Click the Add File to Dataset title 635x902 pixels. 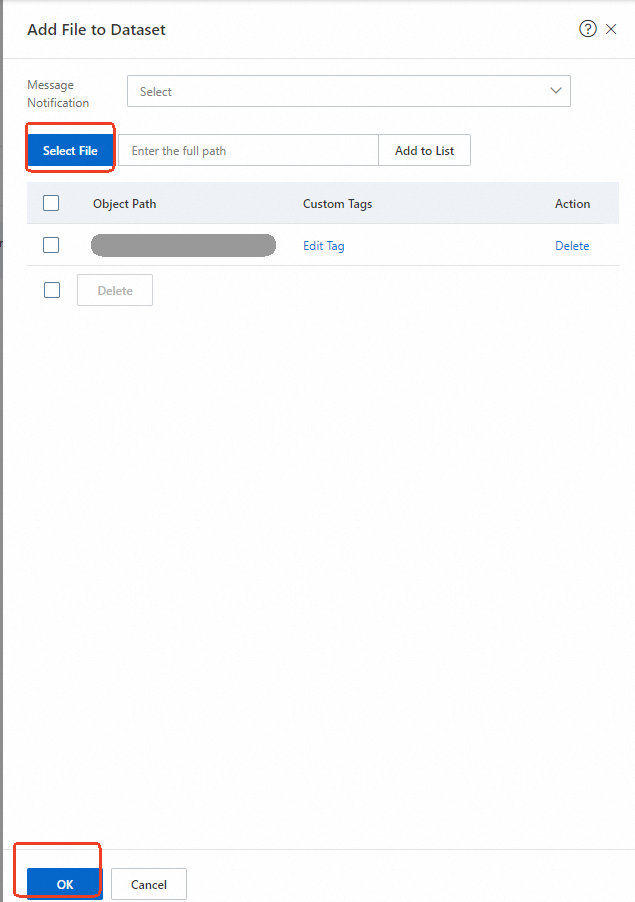click(x=97, y=29)
